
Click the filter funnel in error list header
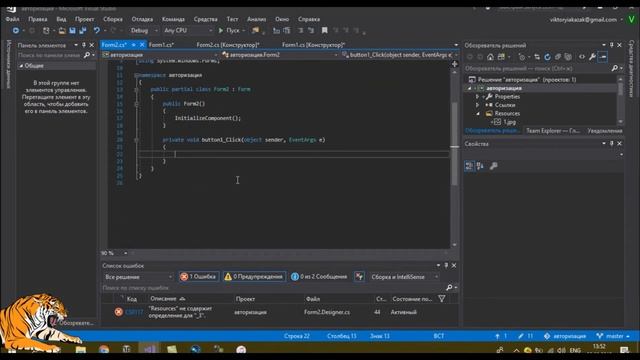[442, 299]
